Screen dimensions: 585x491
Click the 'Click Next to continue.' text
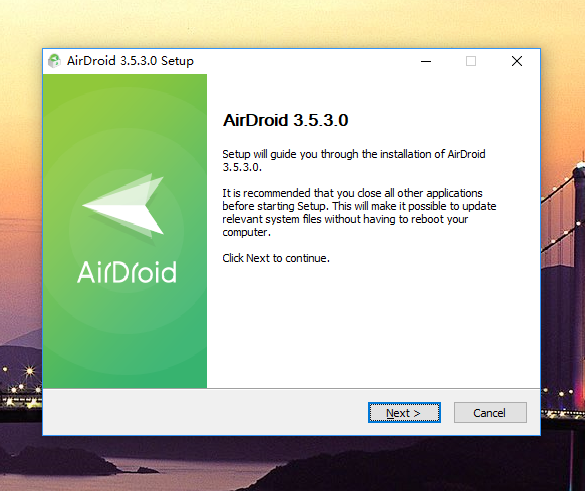pyautogui.click(x=276, y=258)
